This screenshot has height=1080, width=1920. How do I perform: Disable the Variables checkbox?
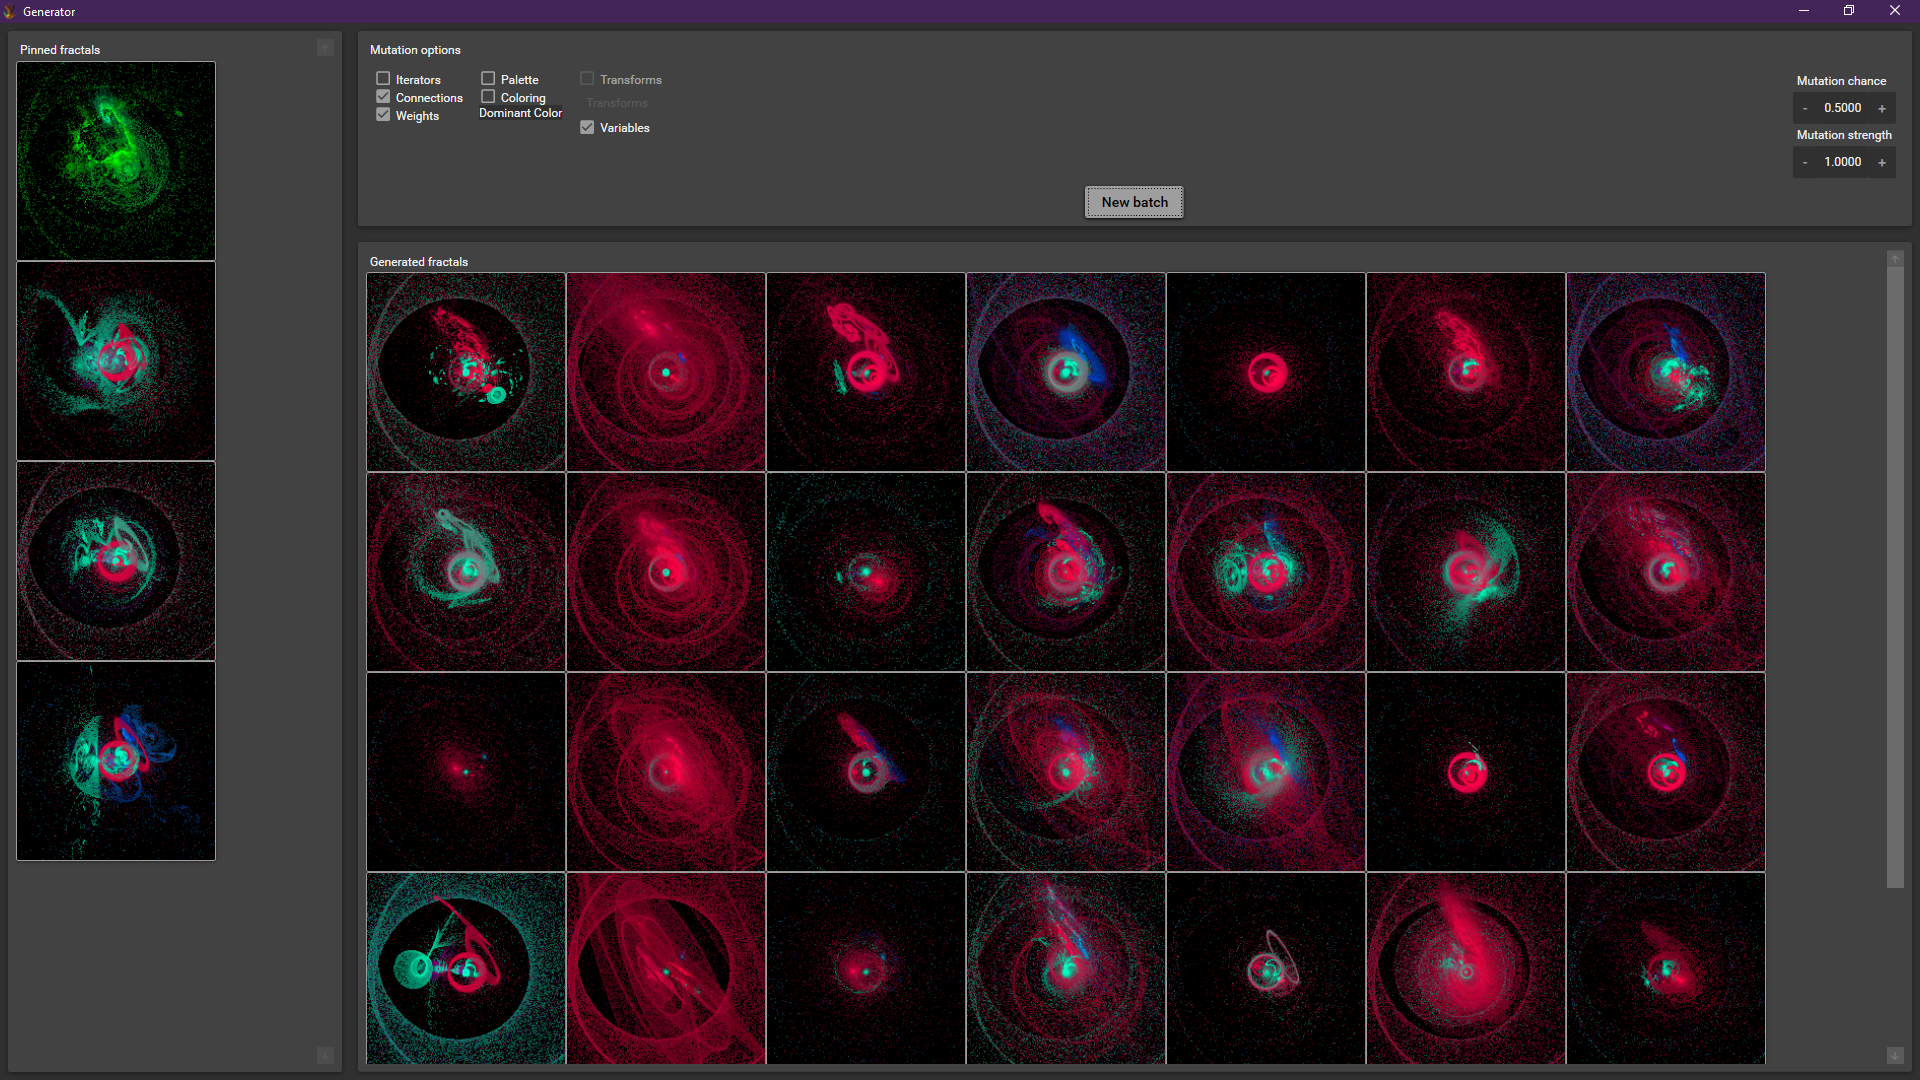point(587,128)
